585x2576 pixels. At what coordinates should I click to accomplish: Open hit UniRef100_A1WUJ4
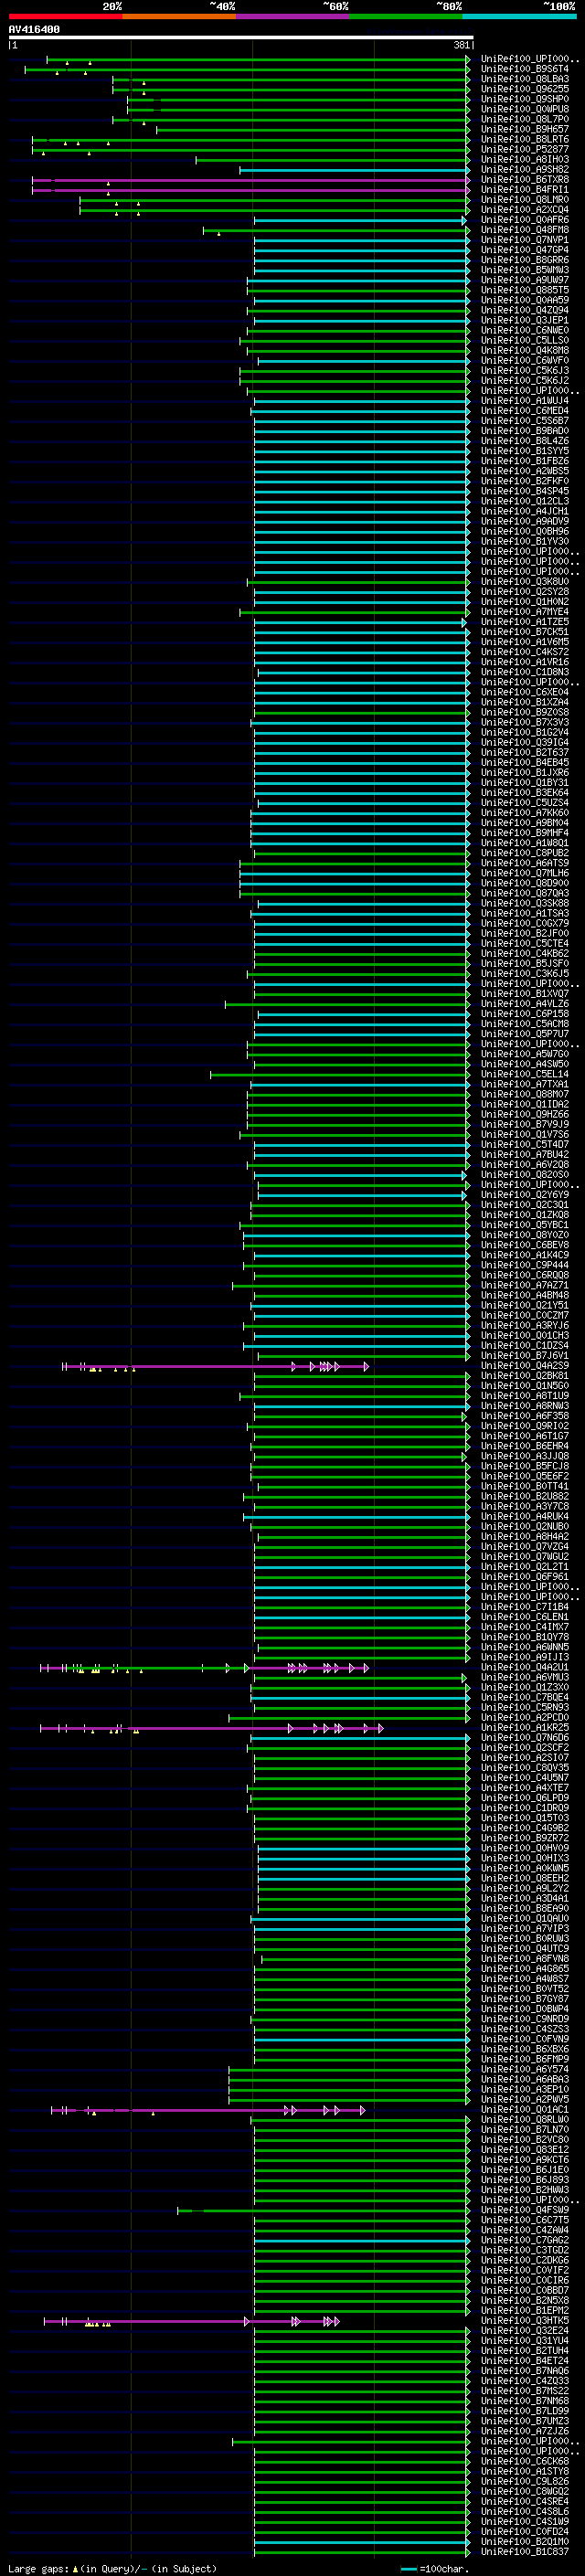pyautogui.click(x=524, y=401)
